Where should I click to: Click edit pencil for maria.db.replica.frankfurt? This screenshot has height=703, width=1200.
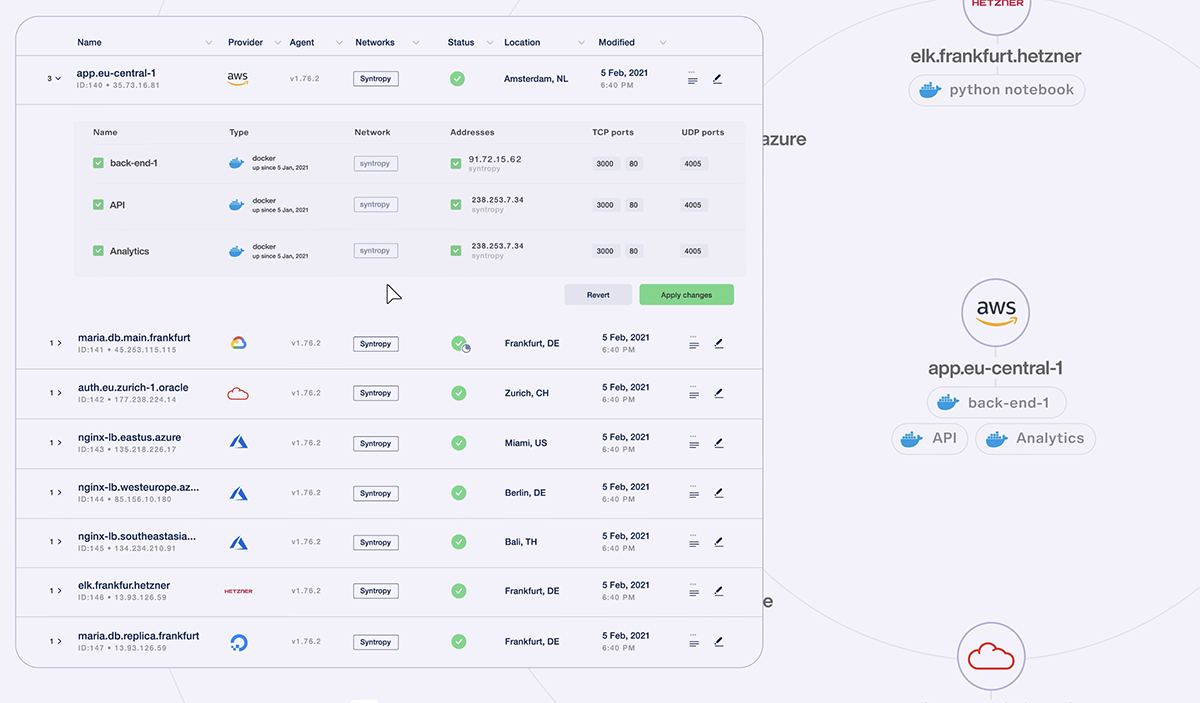(x=718, y=642)
